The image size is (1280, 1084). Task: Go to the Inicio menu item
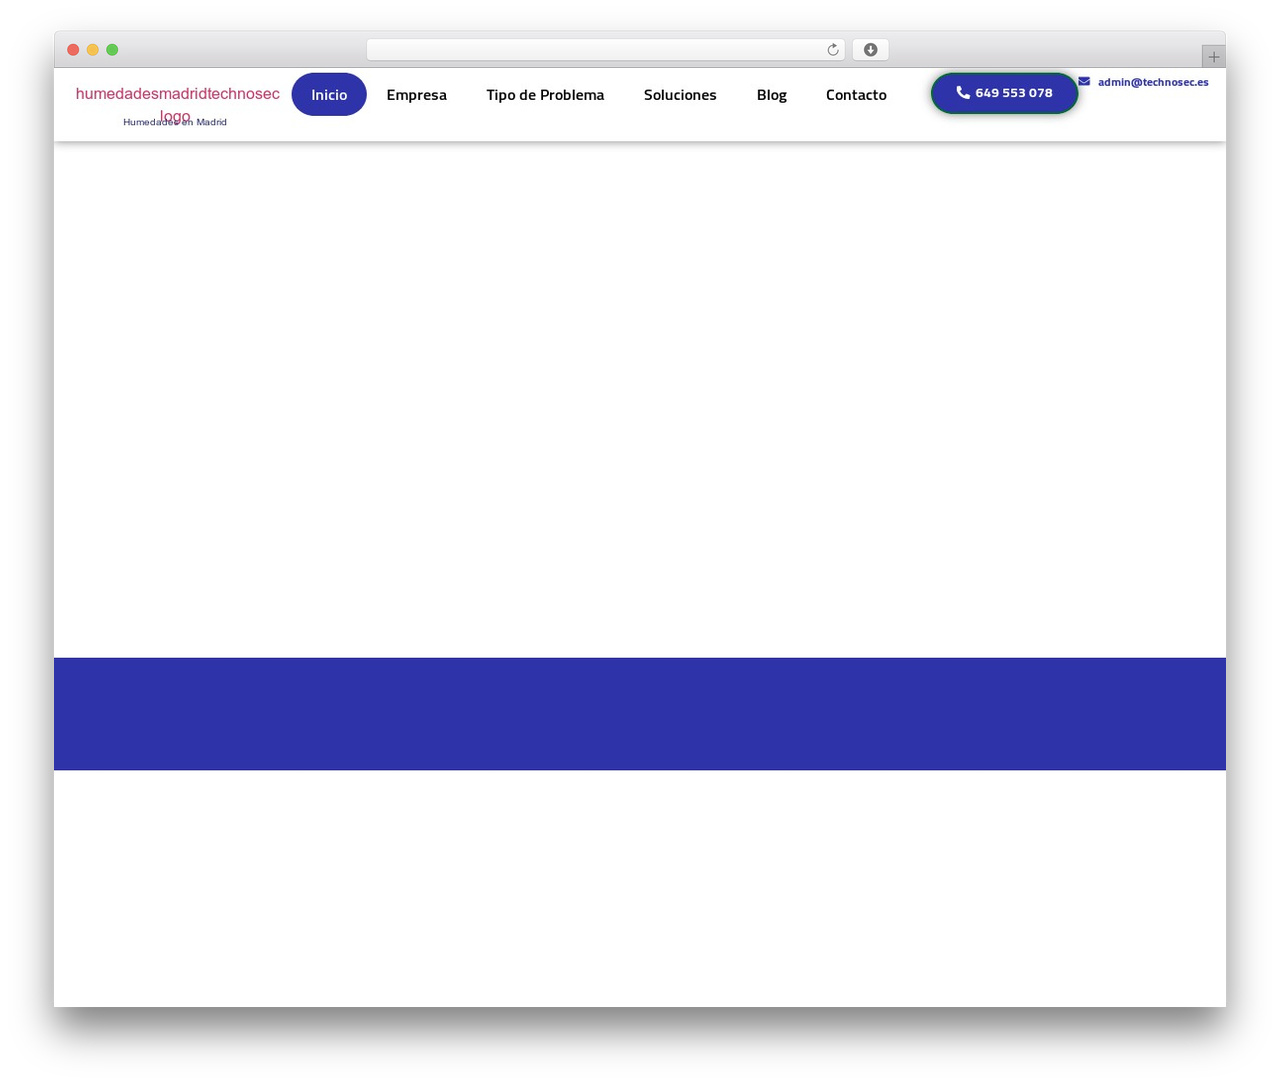[x=329, y=95]
